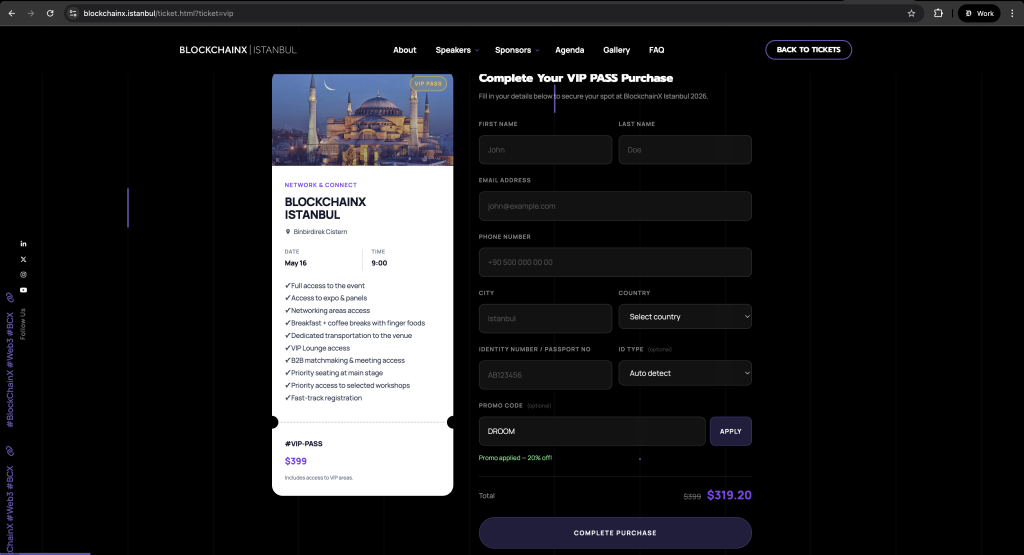The width and height of the screenshot is (1024, 555).
Task: Open LinkedIn icon in Follow Us sidebar
Action: point(24,244)
